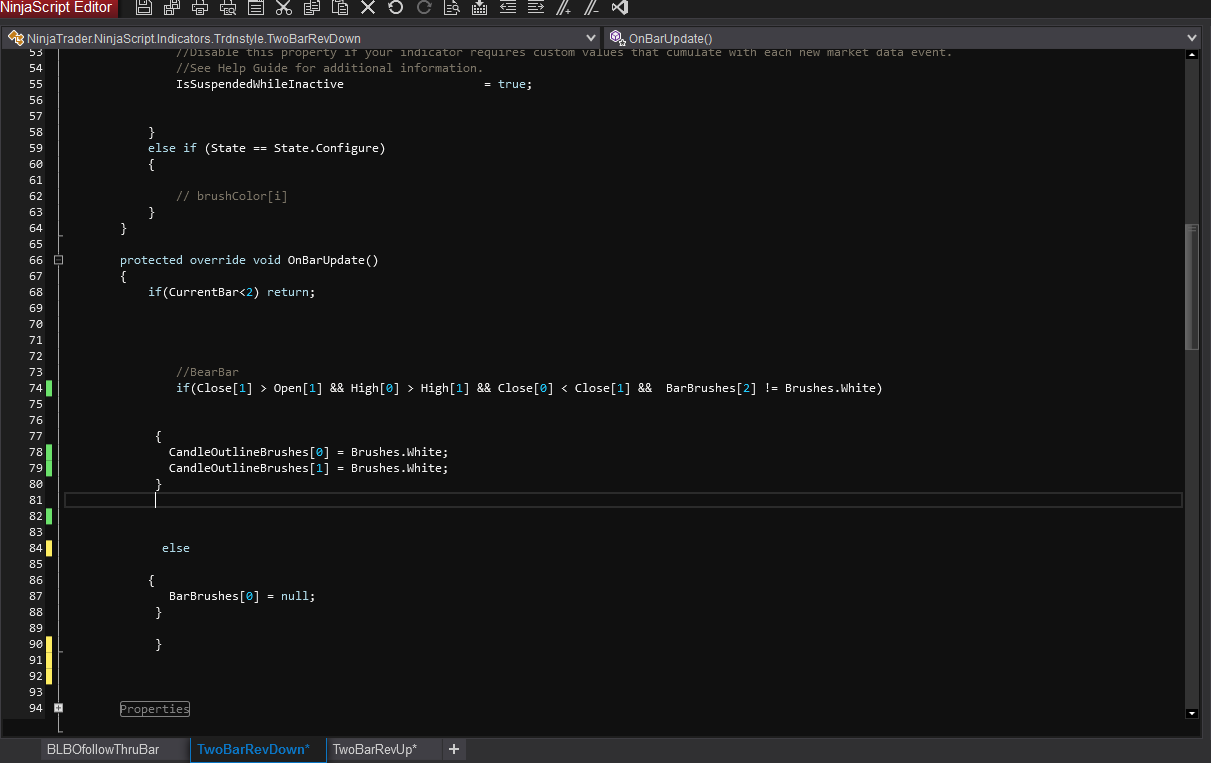1211x763 pixels.
Task: Cut selected code with scissors icon
Action: click(284, 8)
